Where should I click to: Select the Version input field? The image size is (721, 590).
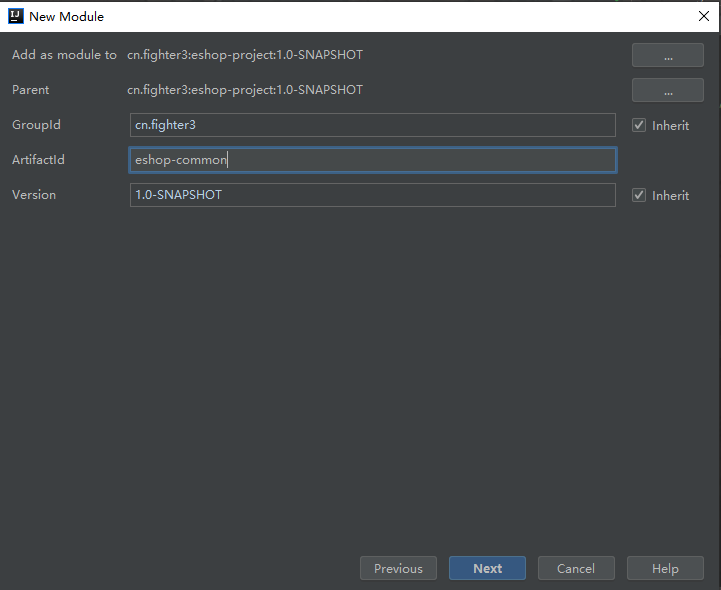pos(372,195)
